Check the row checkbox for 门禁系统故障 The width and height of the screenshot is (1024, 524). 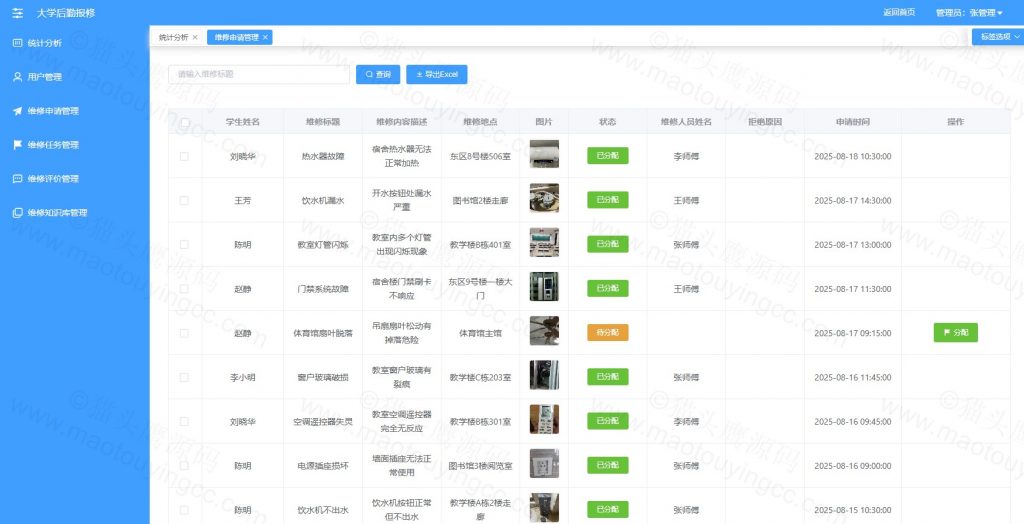click(184, 289)
